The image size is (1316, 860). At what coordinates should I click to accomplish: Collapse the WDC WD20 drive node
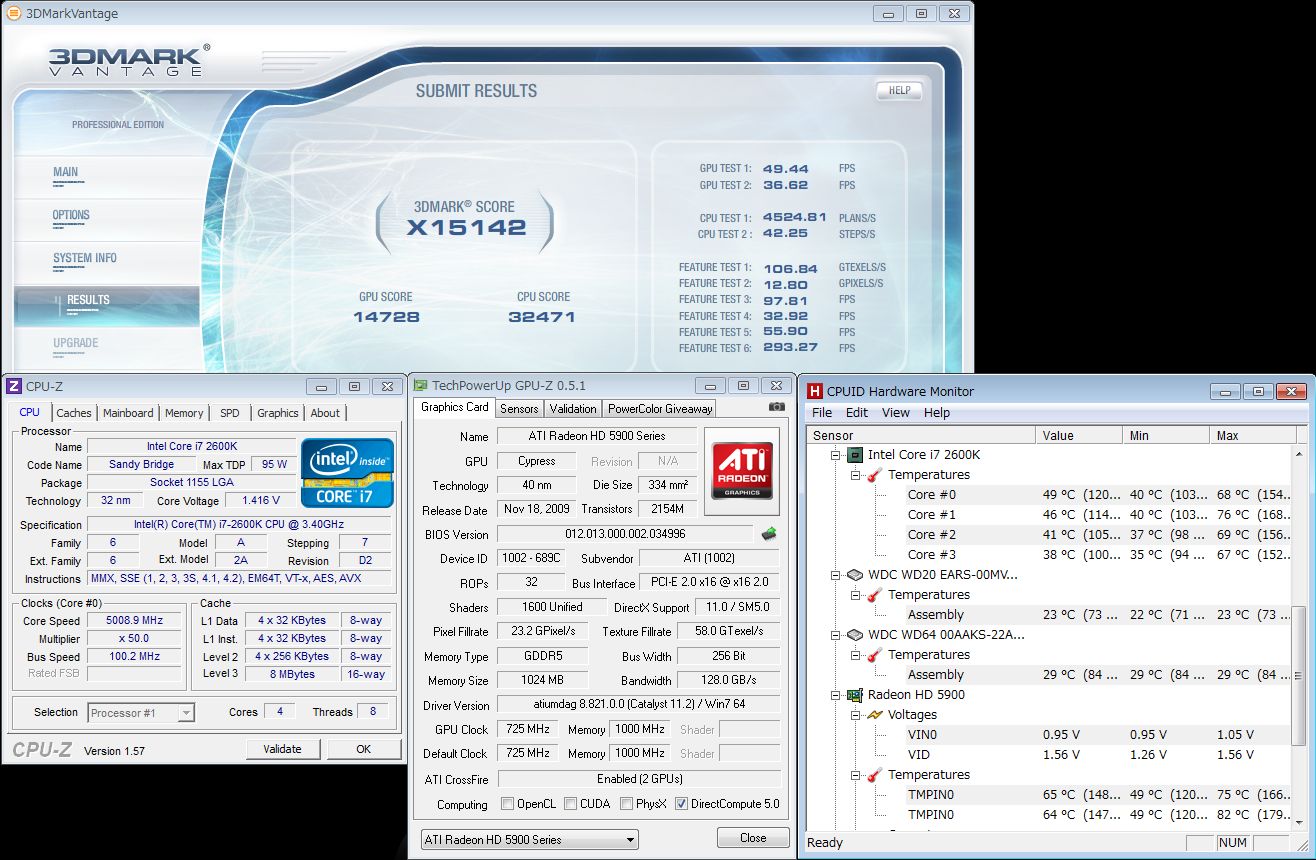pyautogui.click(x=835, y=575)
